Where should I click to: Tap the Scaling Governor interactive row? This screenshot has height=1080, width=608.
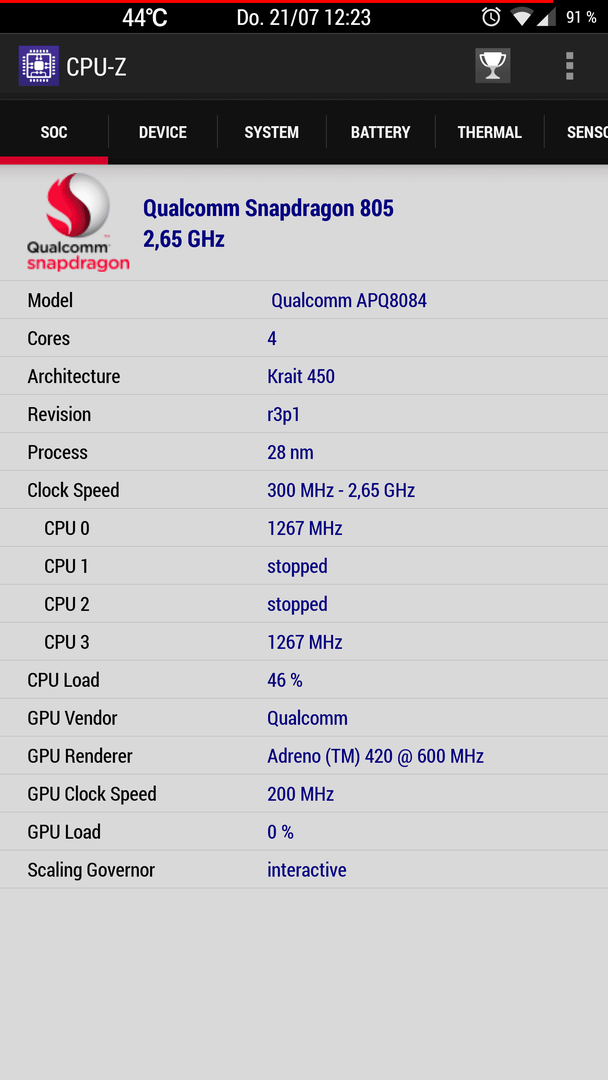[304, 869]
